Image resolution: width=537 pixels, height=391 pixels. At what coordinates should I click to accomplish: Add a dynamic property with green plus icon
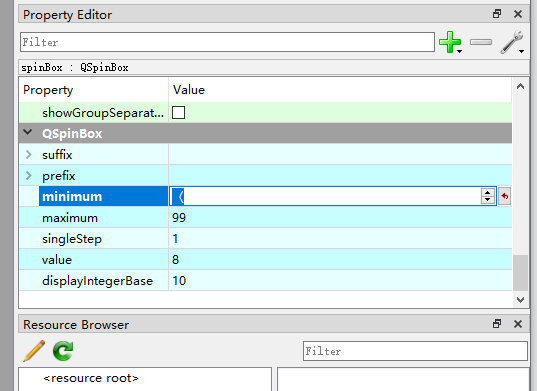coord(450,42)
